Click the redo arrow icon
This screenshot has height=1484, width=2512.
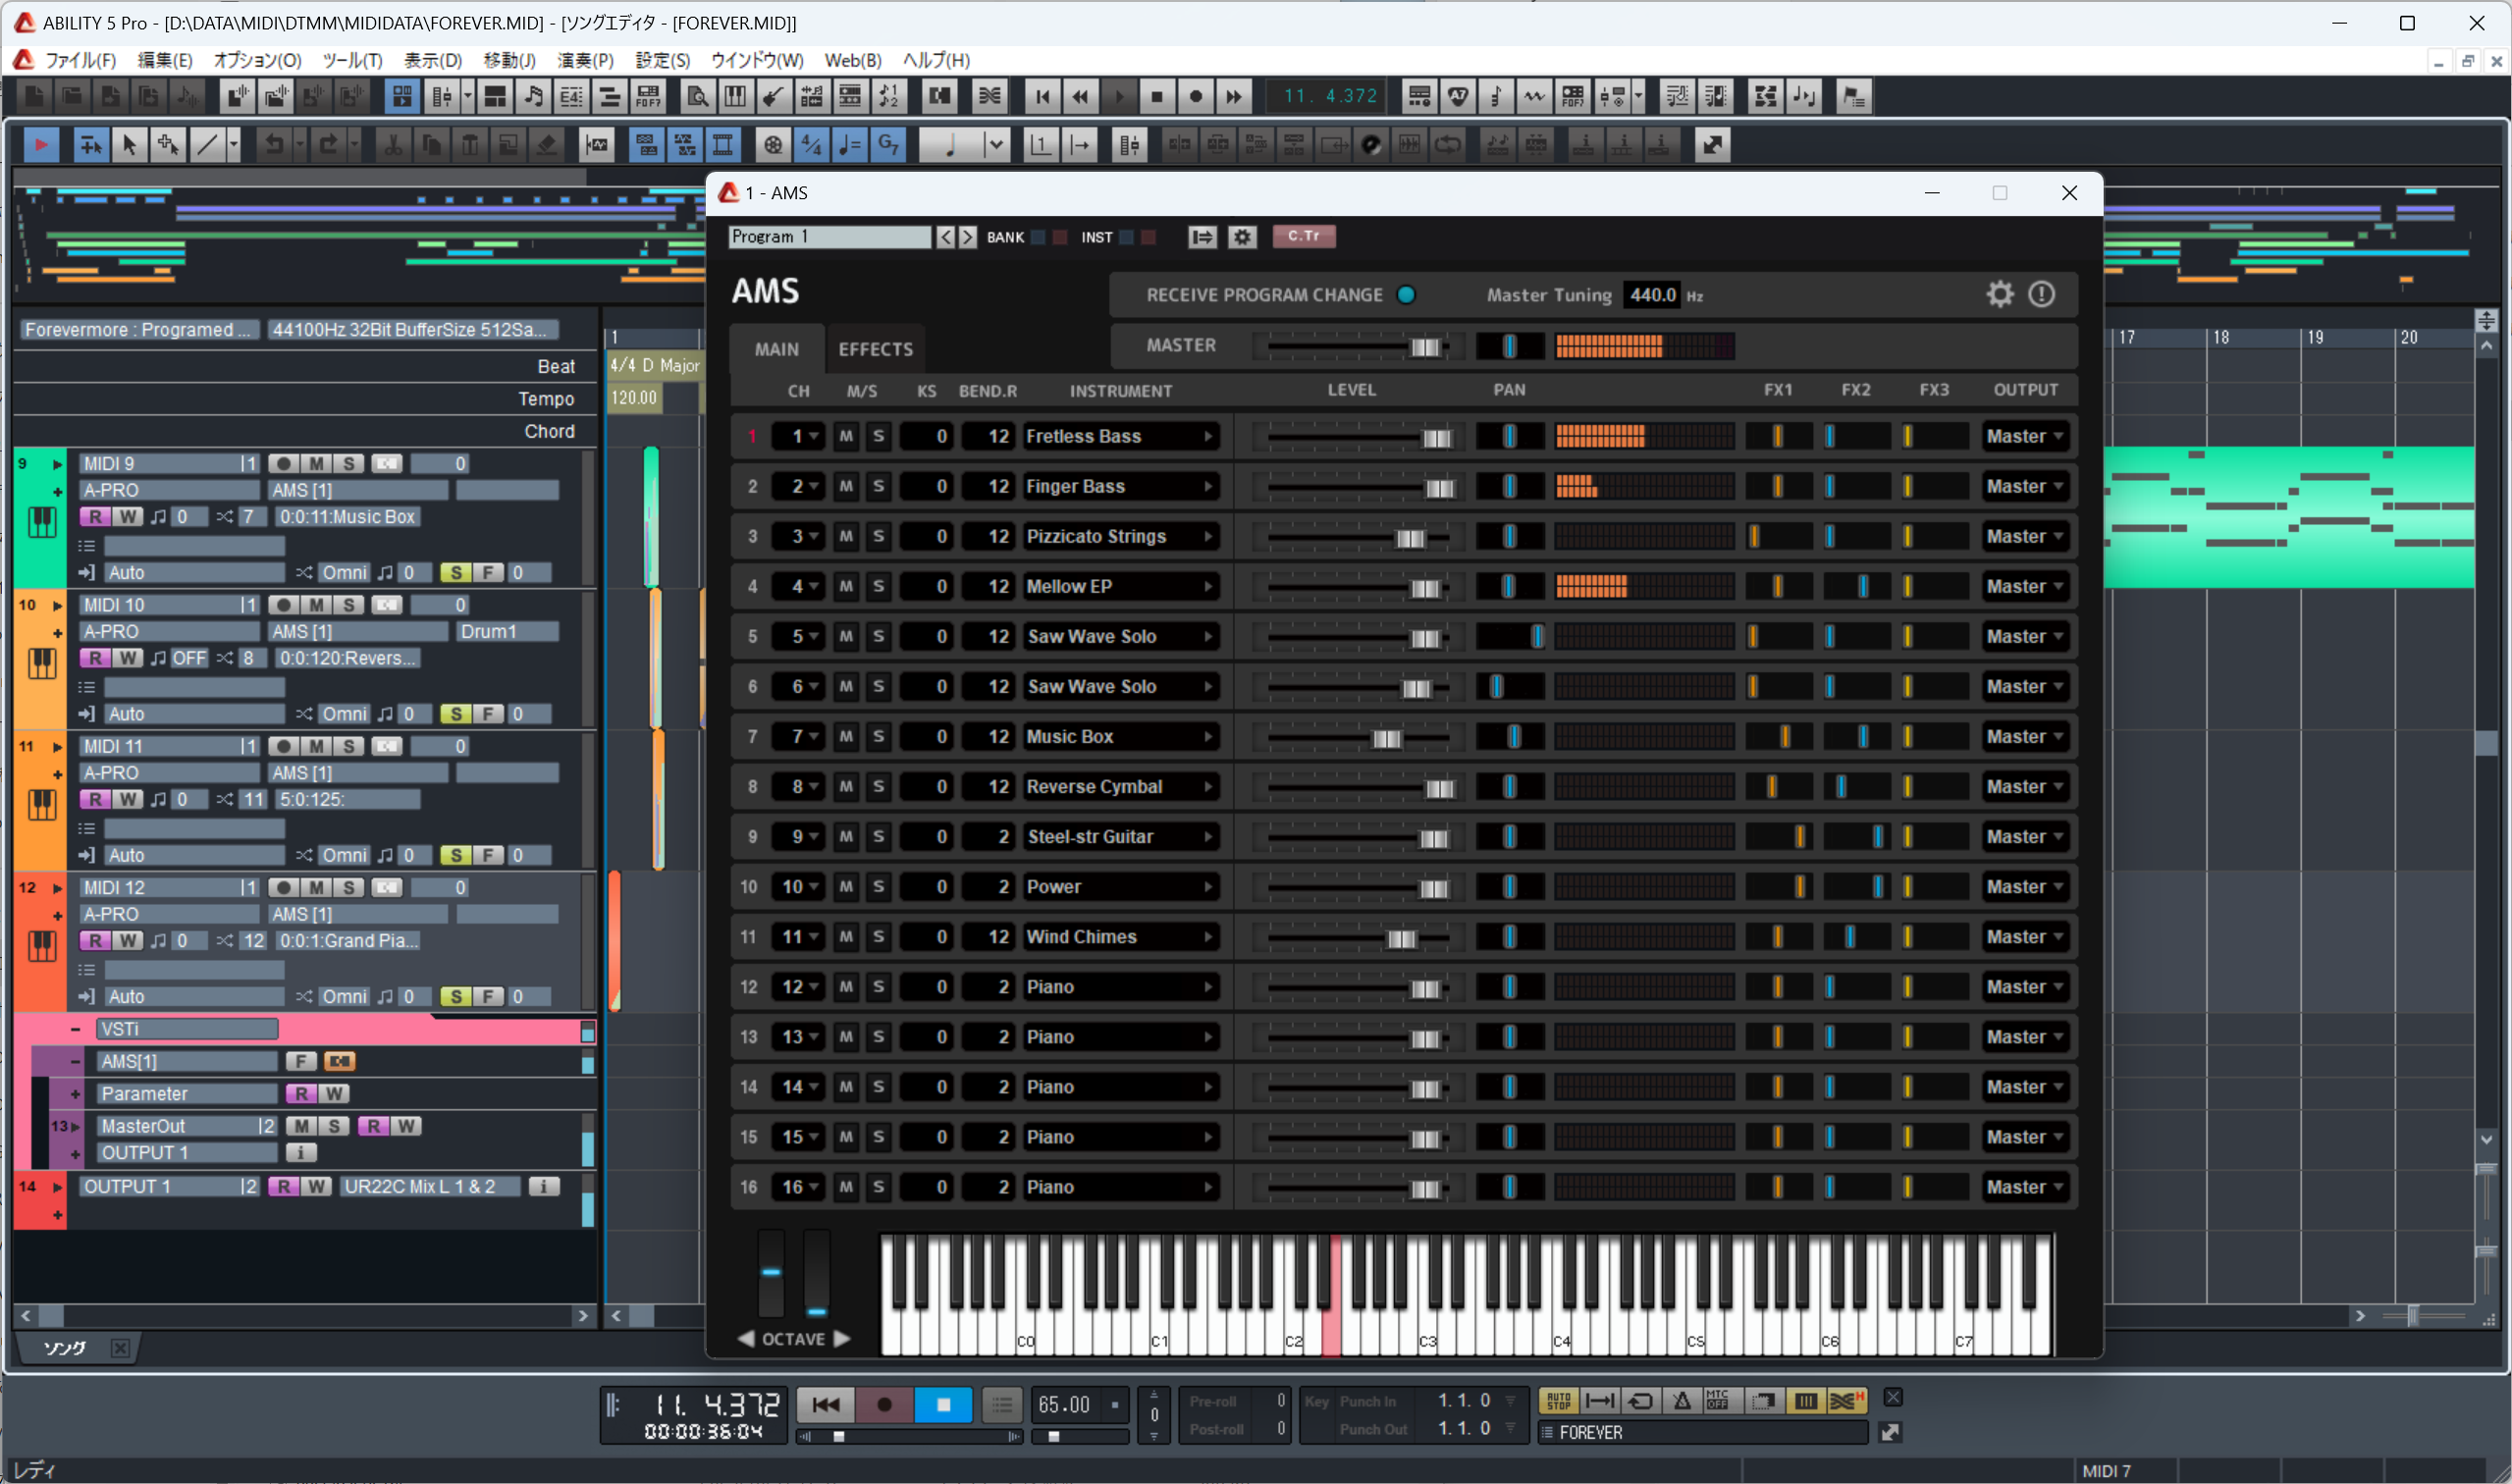coord(328,145)
